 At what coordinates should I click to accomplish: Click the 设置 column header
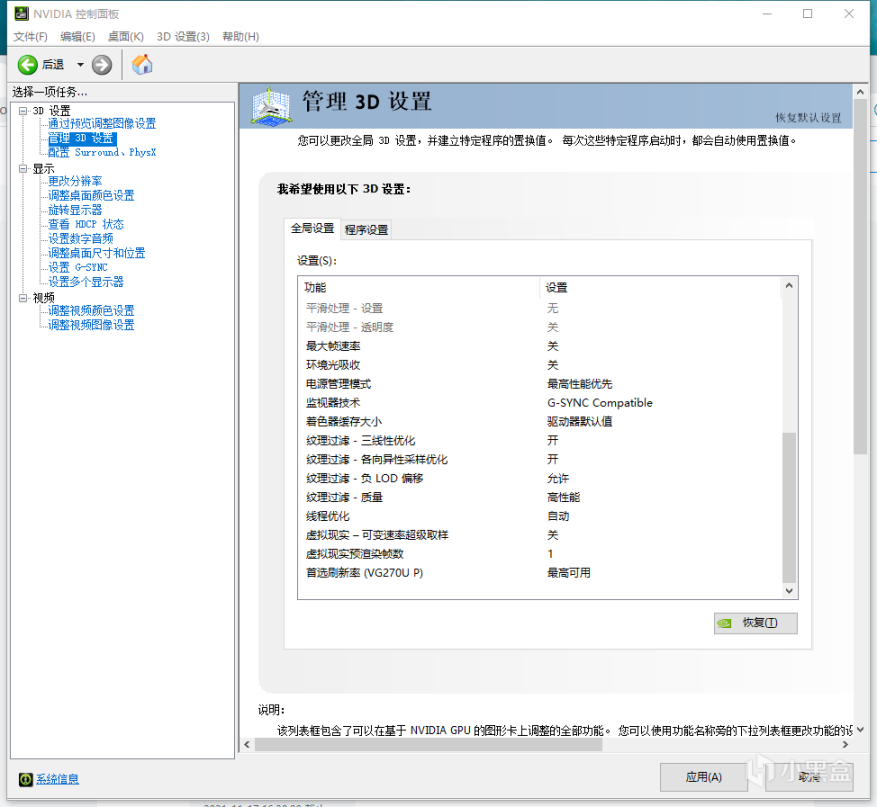point(661,287)
